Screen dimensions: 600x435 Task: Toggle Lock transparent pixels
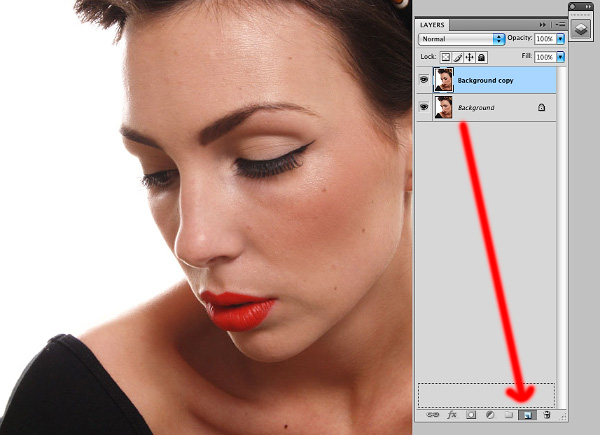click(x=445, y=57)
